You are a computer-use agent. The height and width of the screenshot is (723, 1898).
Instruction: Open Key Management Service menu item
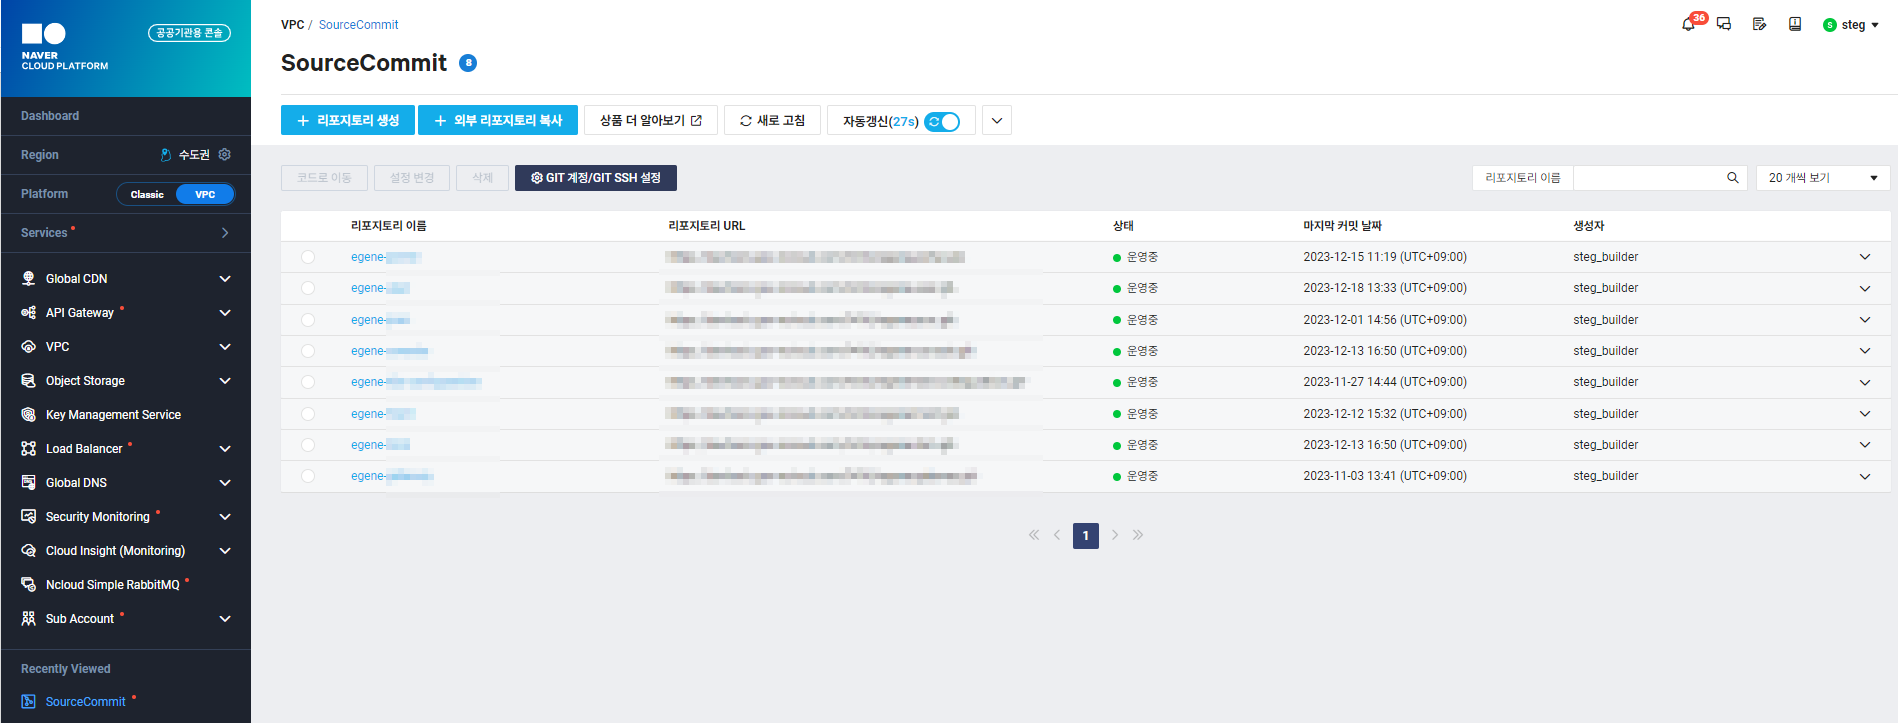coord(113,415)
